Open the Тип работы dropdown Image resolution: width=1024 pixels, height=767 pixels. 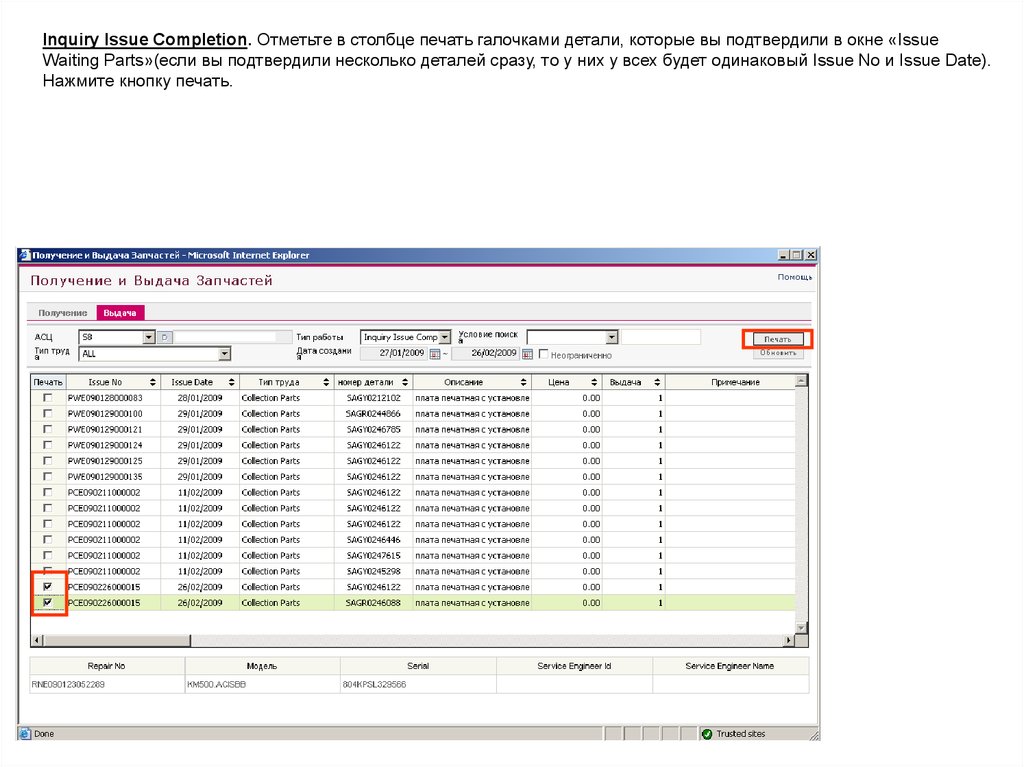pyautogui.click(x=446, y=338)
